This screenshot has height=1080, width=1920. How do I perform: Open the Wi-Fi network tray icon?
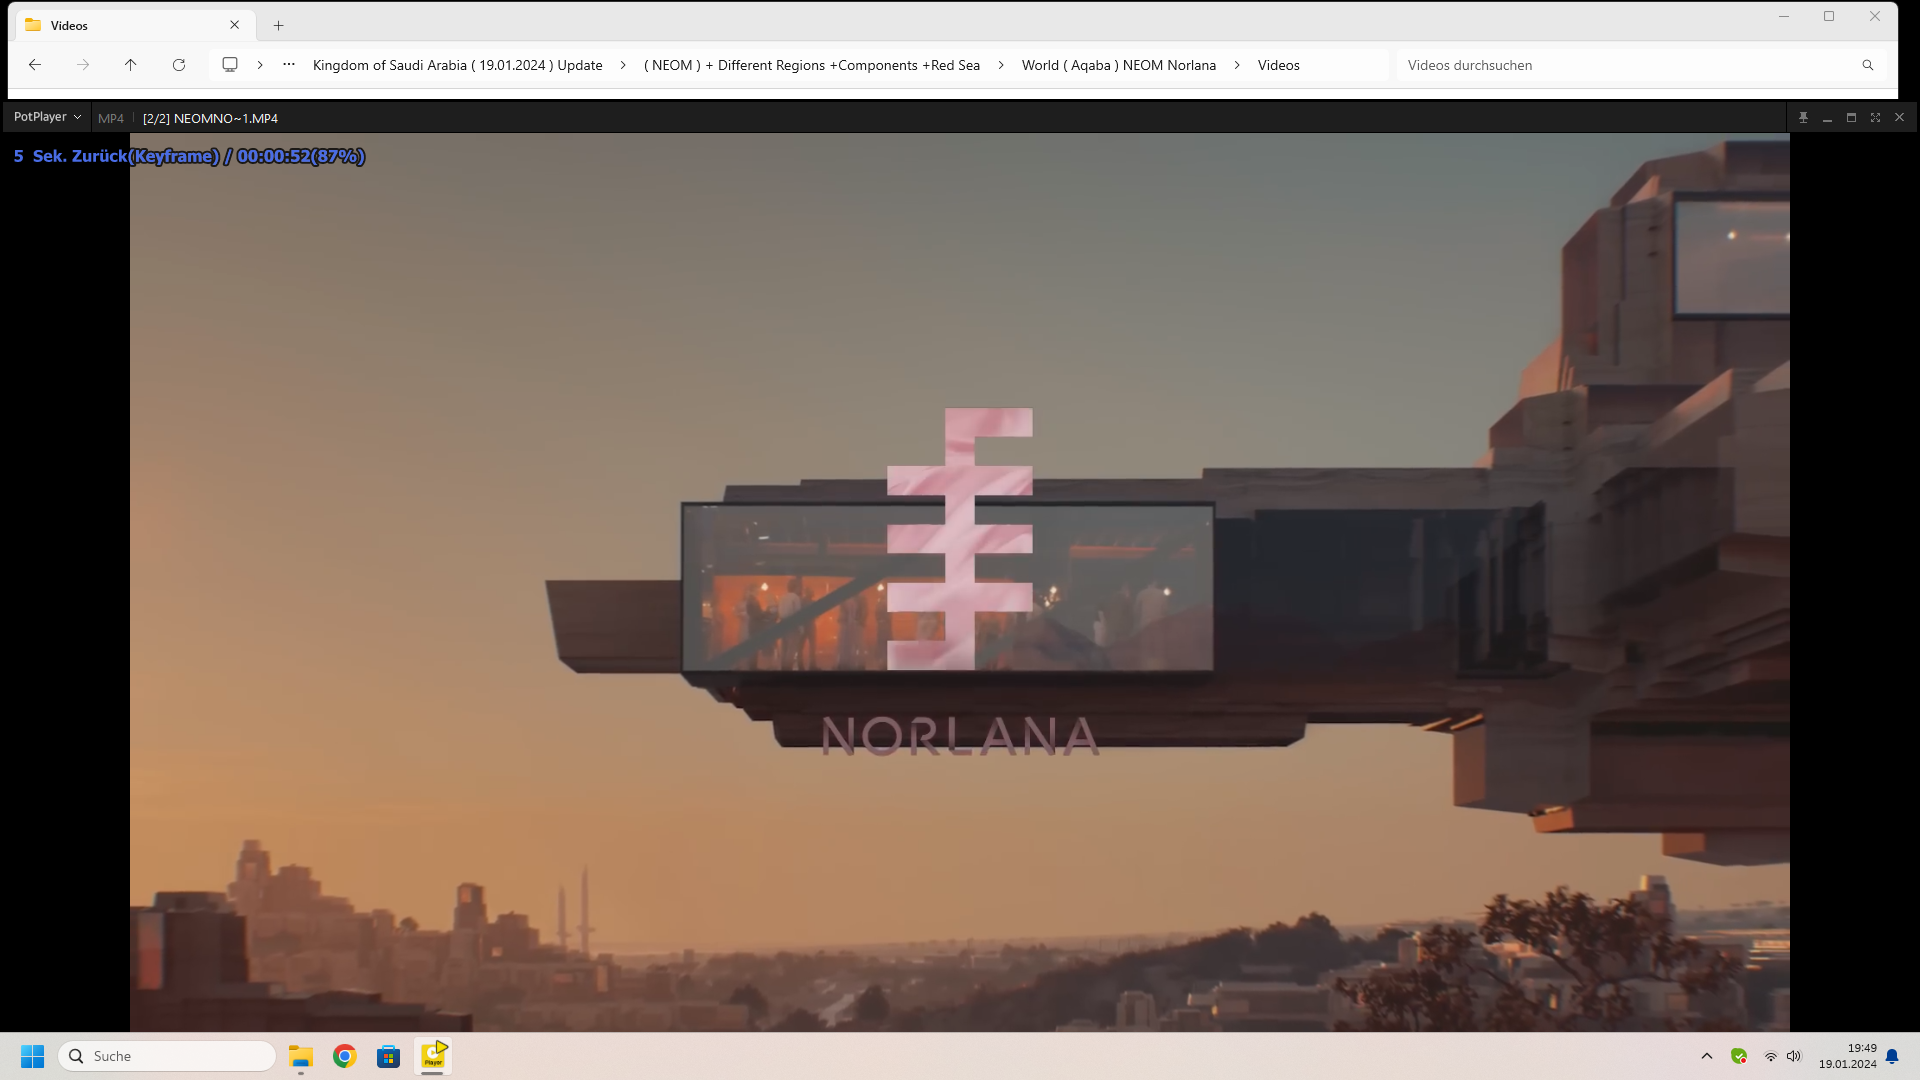[x=1770, y=1056]
